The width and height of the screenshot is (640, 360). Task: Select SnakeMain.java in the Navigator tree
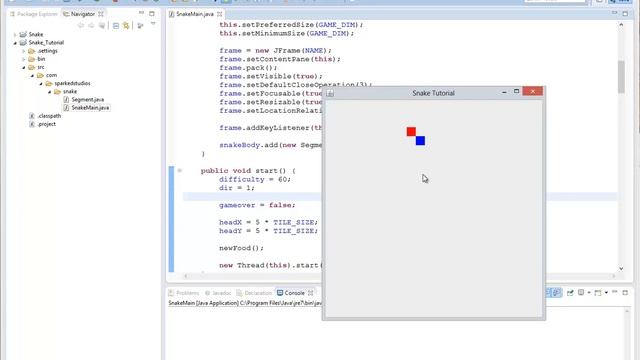pyautogui.click(x=86, y=108)
